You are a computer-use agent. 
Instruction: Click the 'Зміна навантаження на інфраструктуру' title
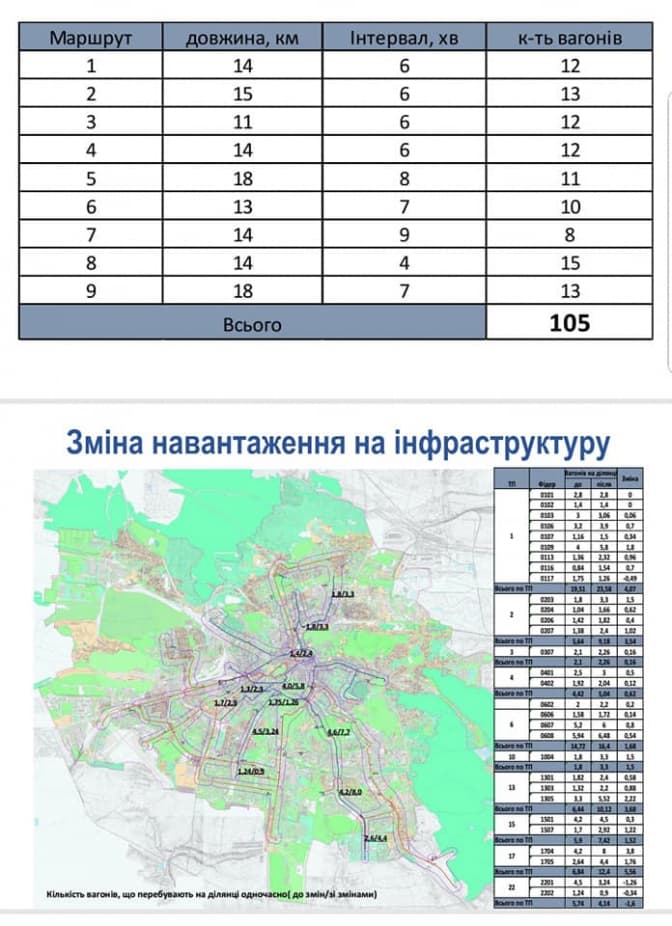tap(337, 443)
